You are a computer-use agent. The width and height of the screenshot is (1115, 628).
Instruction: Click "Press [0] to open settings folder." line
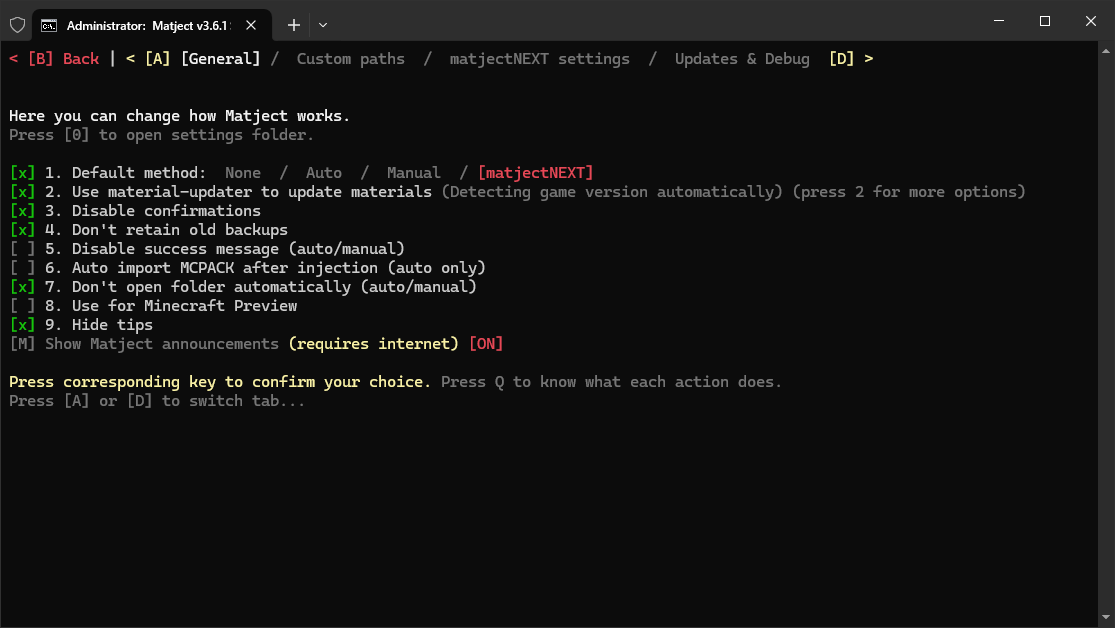pos(161,135)
